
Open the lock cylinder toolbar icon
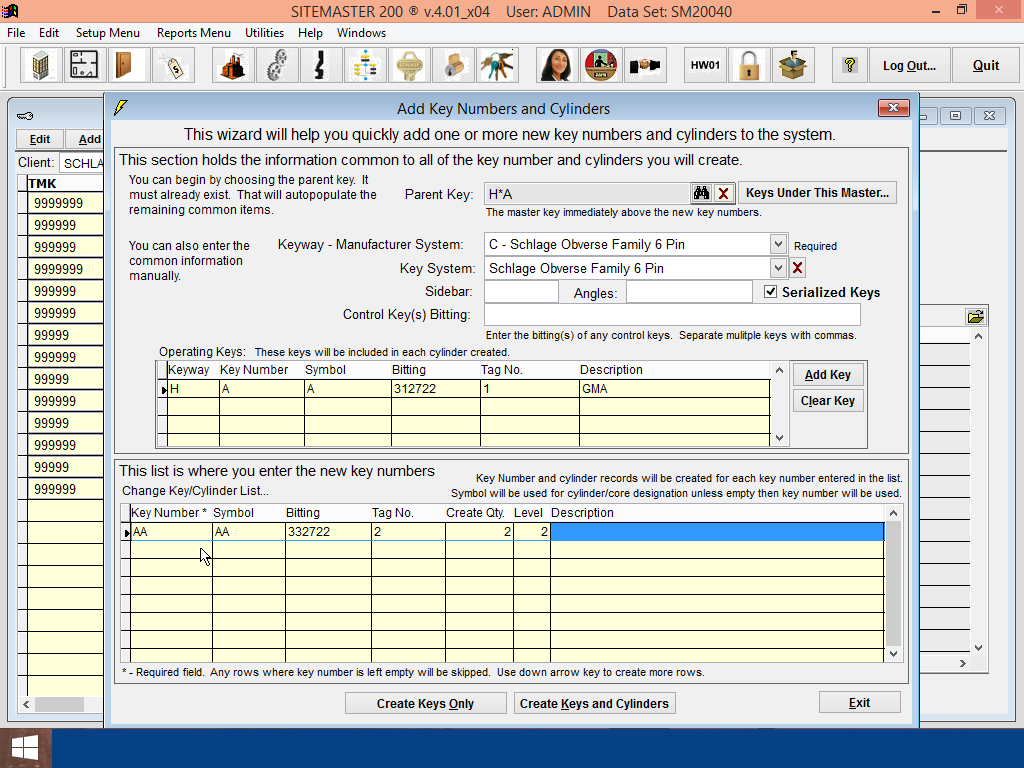(453, 65)
